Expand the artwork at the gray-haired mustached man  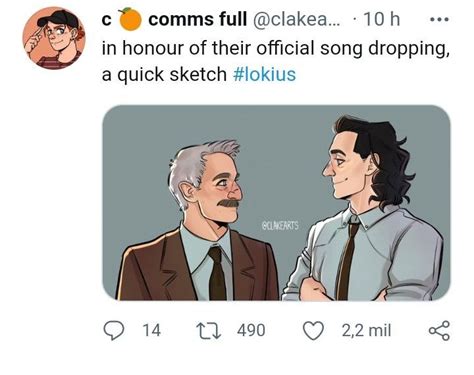pos(199,221)
